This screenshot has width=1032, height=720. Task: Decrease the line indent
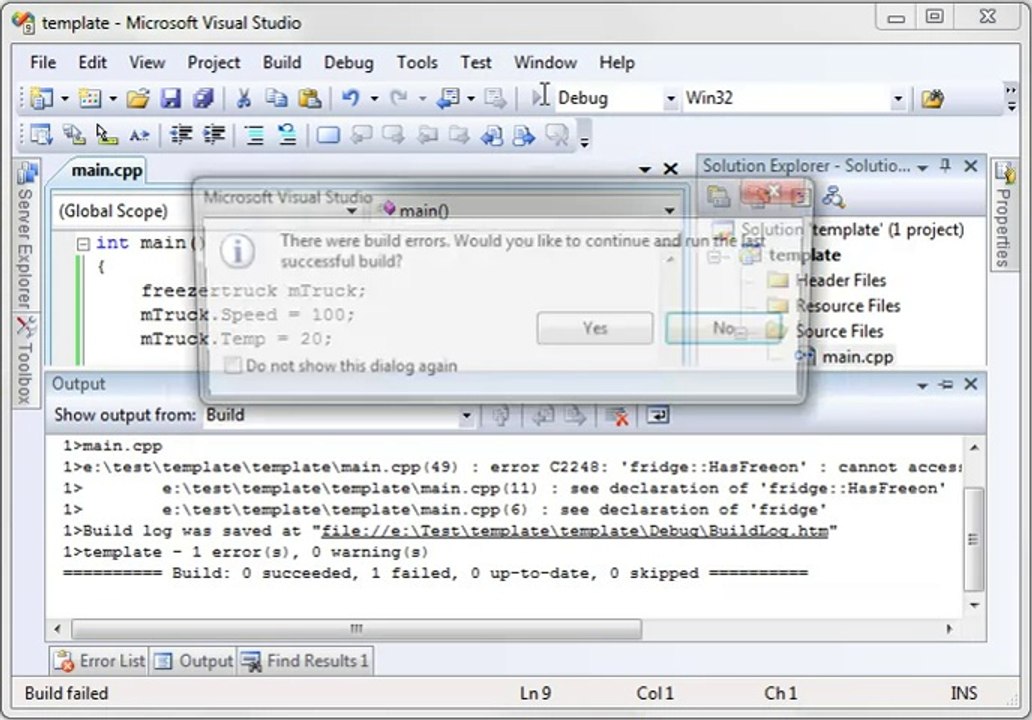tap(181, 136)
